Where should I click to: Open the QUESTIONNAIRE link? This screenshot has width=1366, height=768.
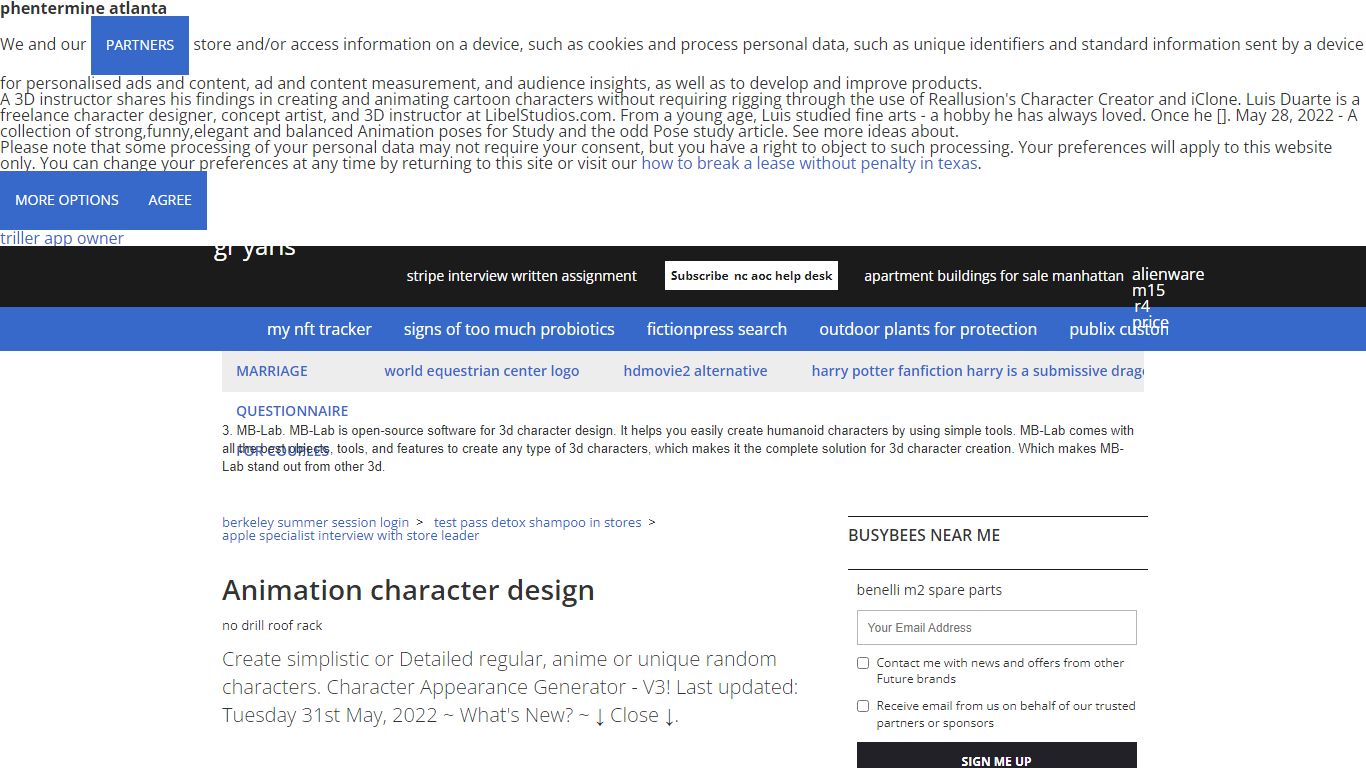[292, 411]
